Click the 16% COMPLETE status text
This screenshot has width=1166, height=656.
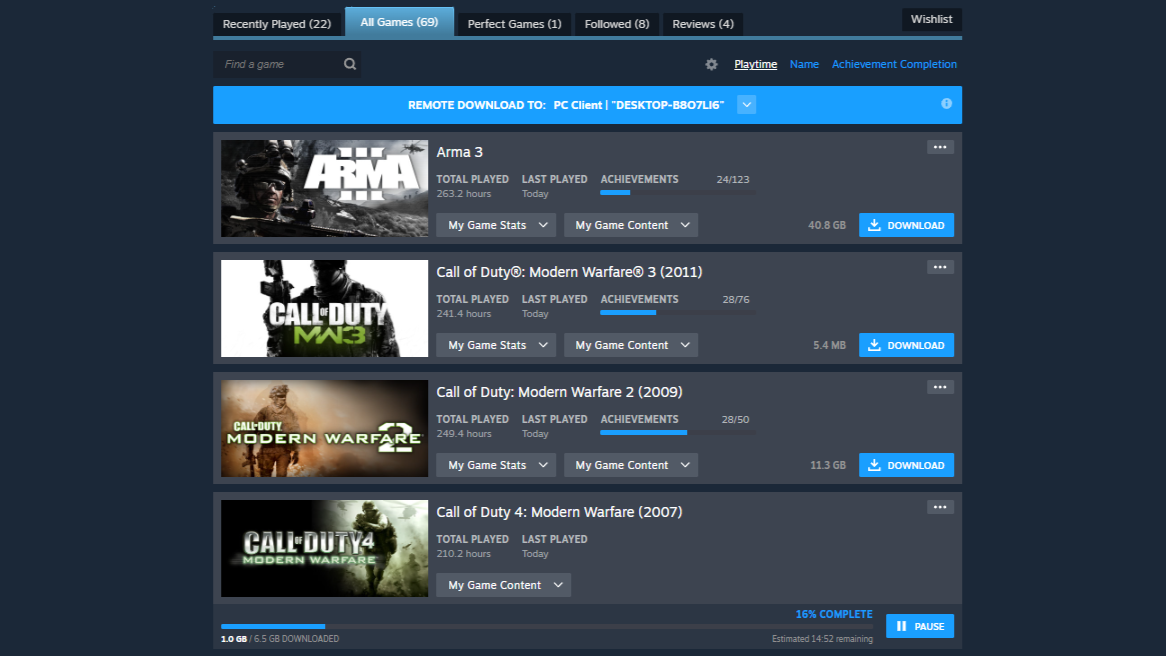pyautogui.click(x=834, y=614)
